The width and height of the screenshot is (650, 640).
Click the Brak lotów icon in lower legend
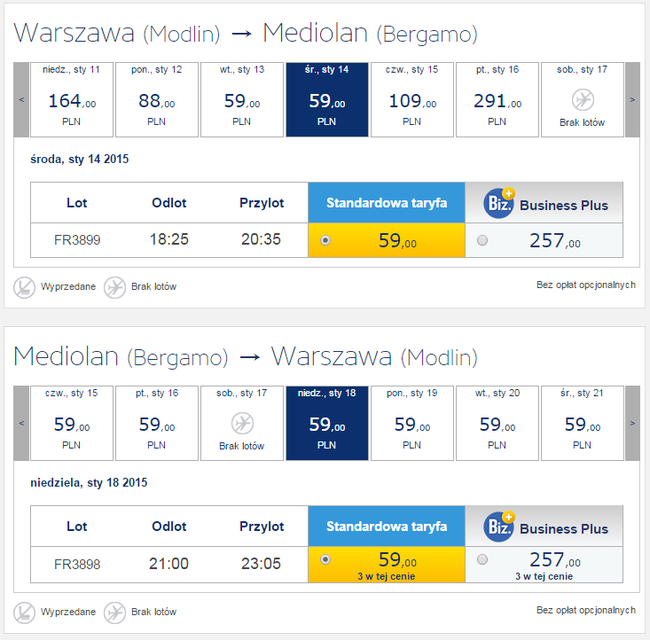pos(115,610)
